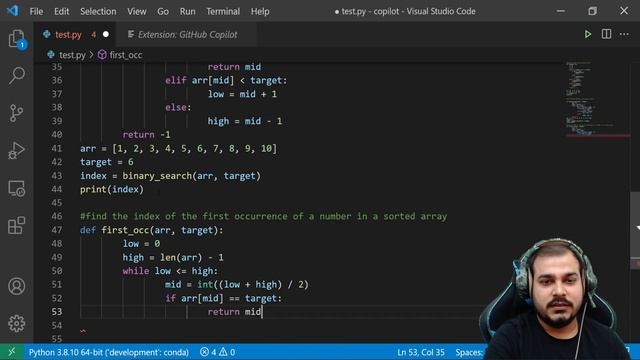640x360 pixels.
Task: Click the test.py Python file icon in breadcrumb
Action: pos(51,55)
